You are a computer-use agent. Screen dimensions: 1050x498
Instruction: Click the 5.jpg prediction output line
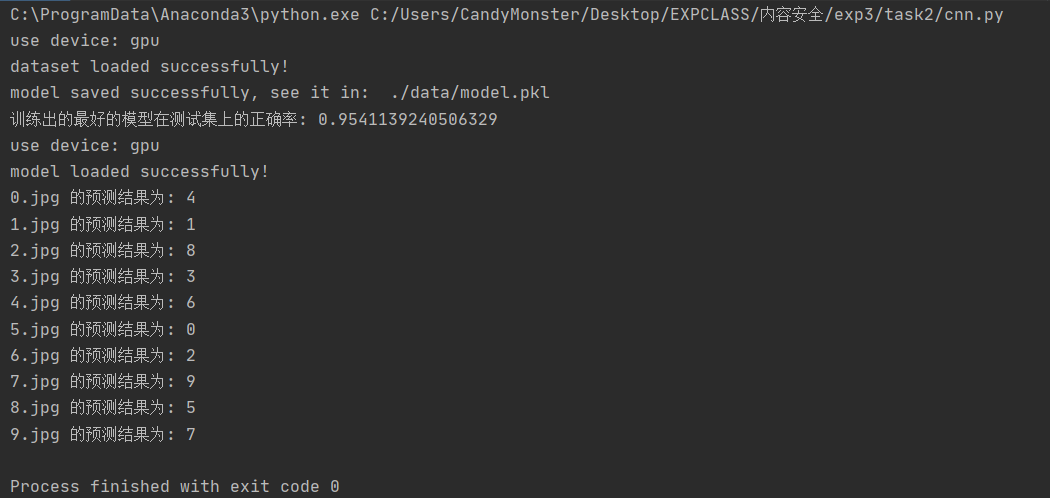pos(102,329)
